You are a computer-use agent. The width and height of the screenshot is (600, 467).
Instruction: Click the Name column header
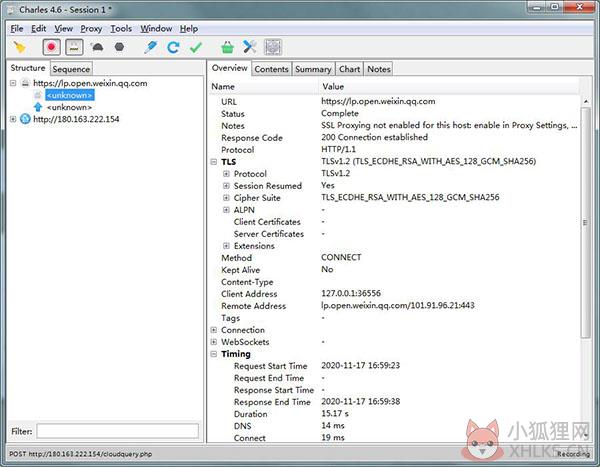tap(264, 87)
